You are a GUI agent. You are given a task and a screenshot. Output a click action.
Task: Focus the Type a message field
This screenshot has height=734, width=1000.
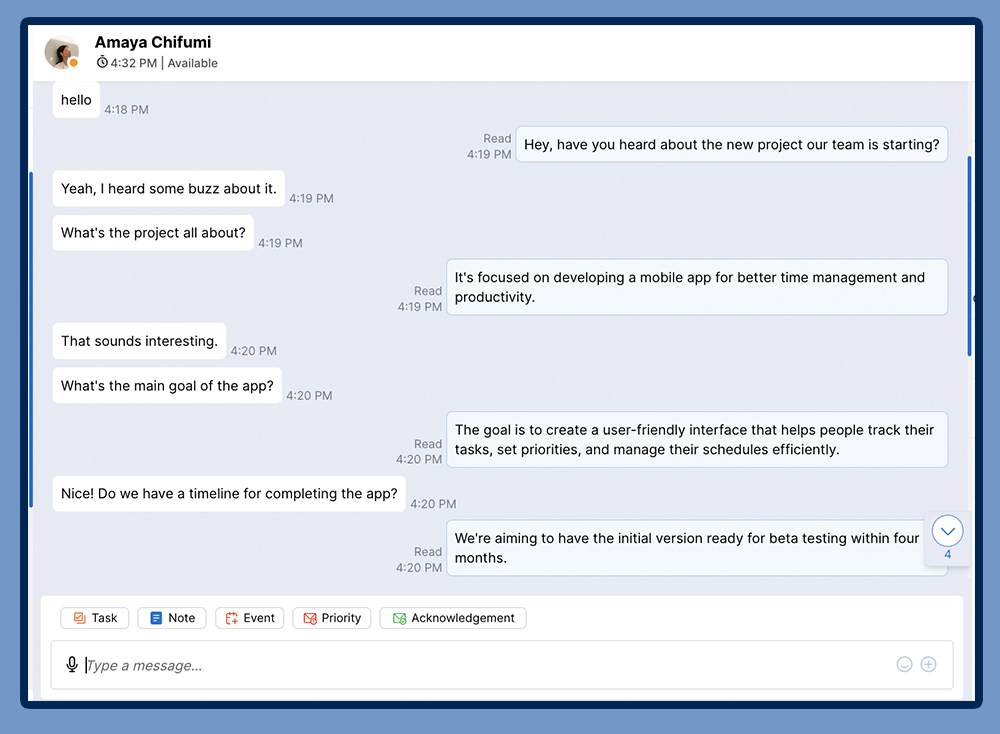pyautogui.click(x=502, y=665)
